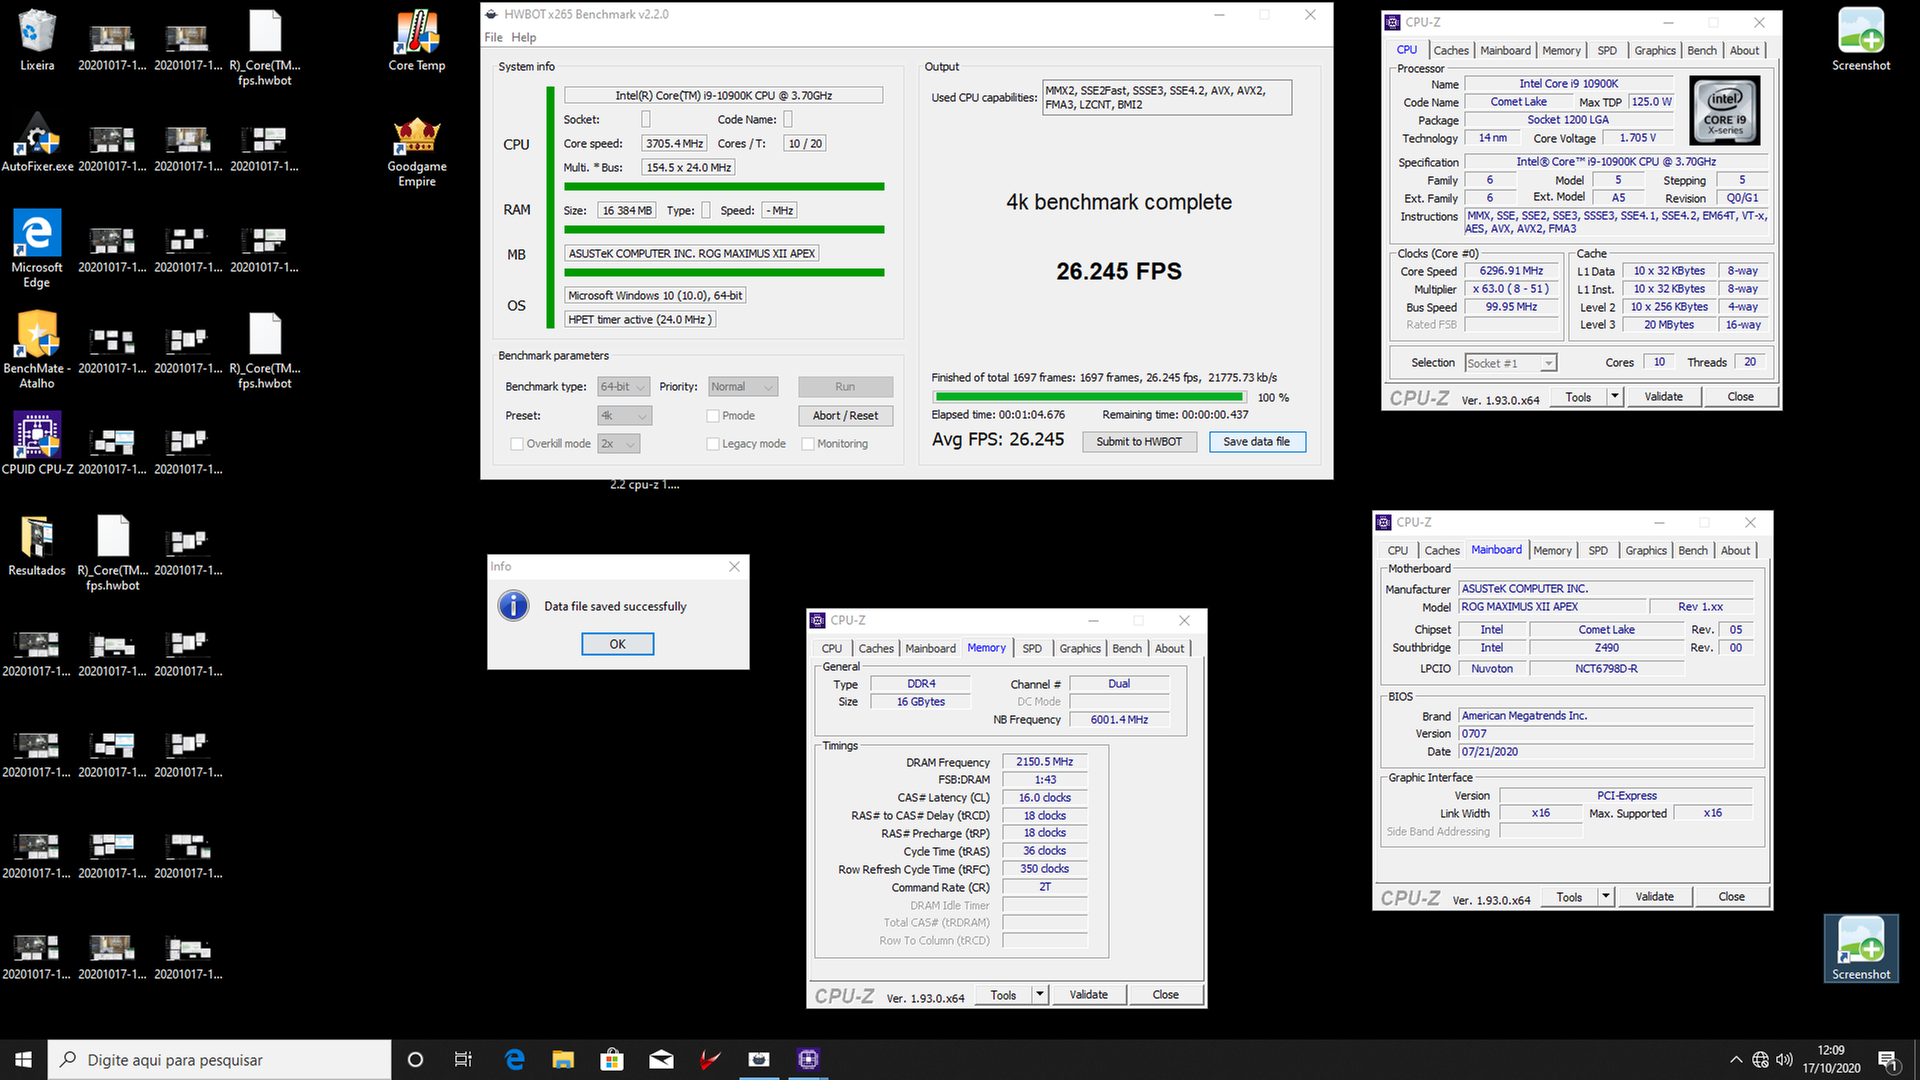The width and height of the screenshot is (1920, 1080).
Task: Switch to Caches tab in top CPU-Z window
Action: click(x=1451, y=51)
